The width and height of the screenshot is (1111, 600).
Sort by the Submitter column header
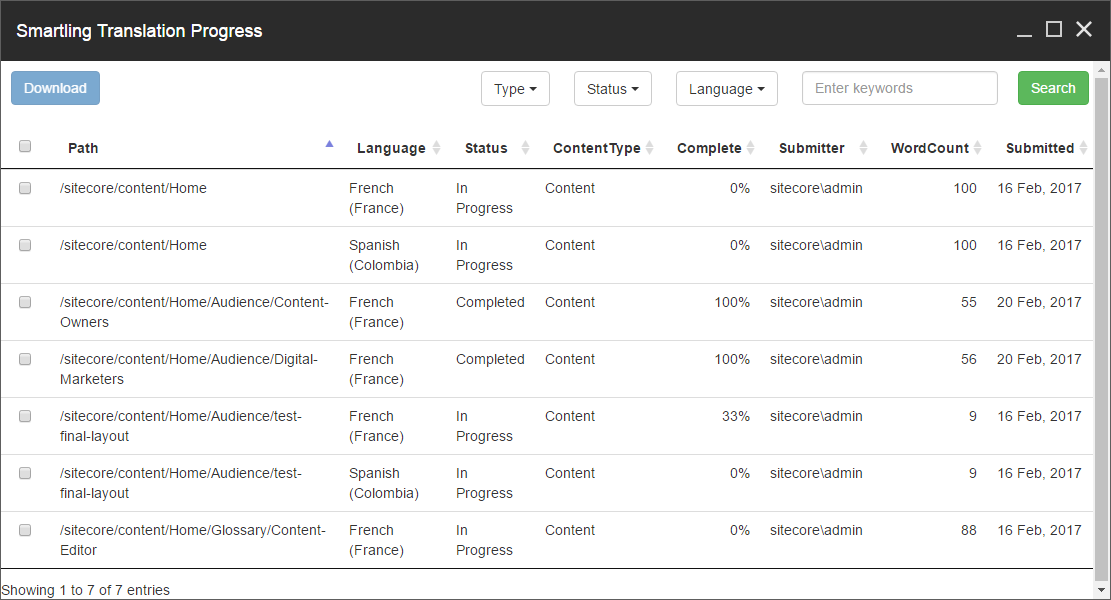[x=818, y=148]
